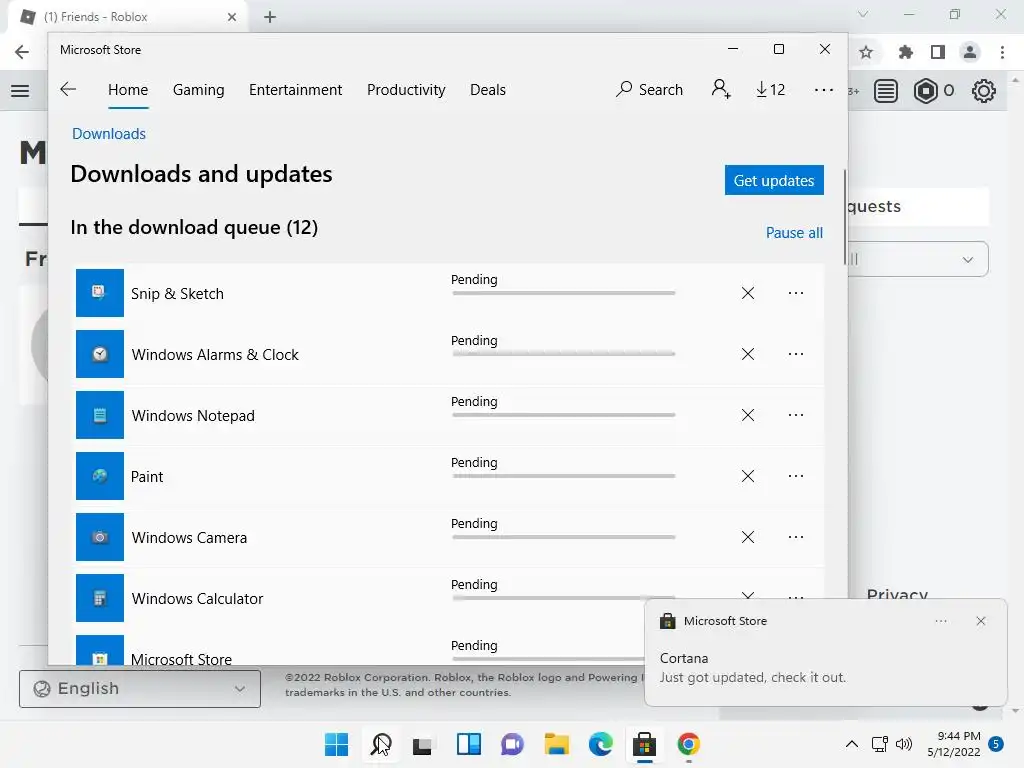Open the Store account sign-in icon
The image size is (1024, 768).
(721, 89)
